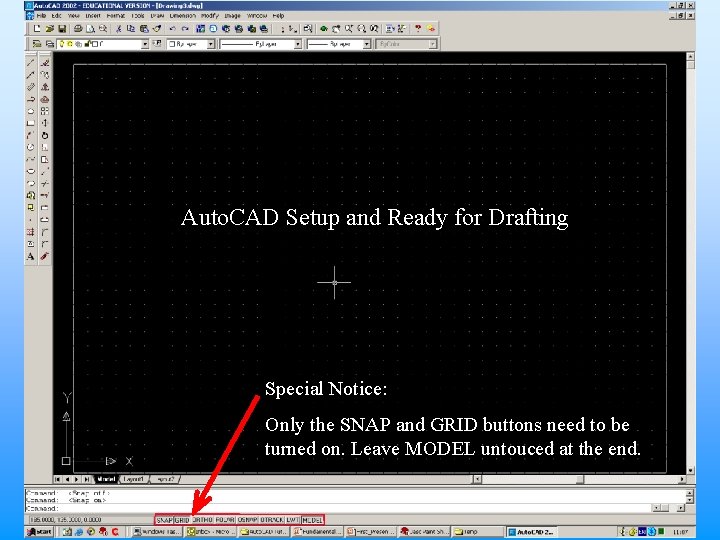
Task: Open the File menu
Action: [x=41, y=16]
